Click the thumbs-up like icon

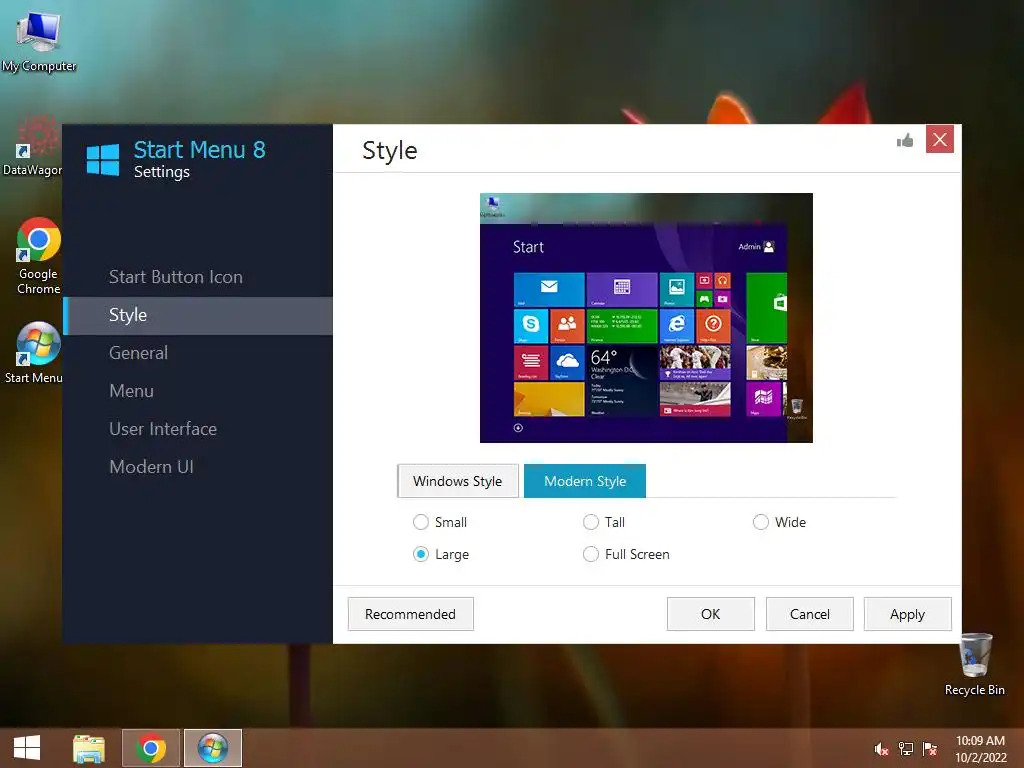click(904, 140)
